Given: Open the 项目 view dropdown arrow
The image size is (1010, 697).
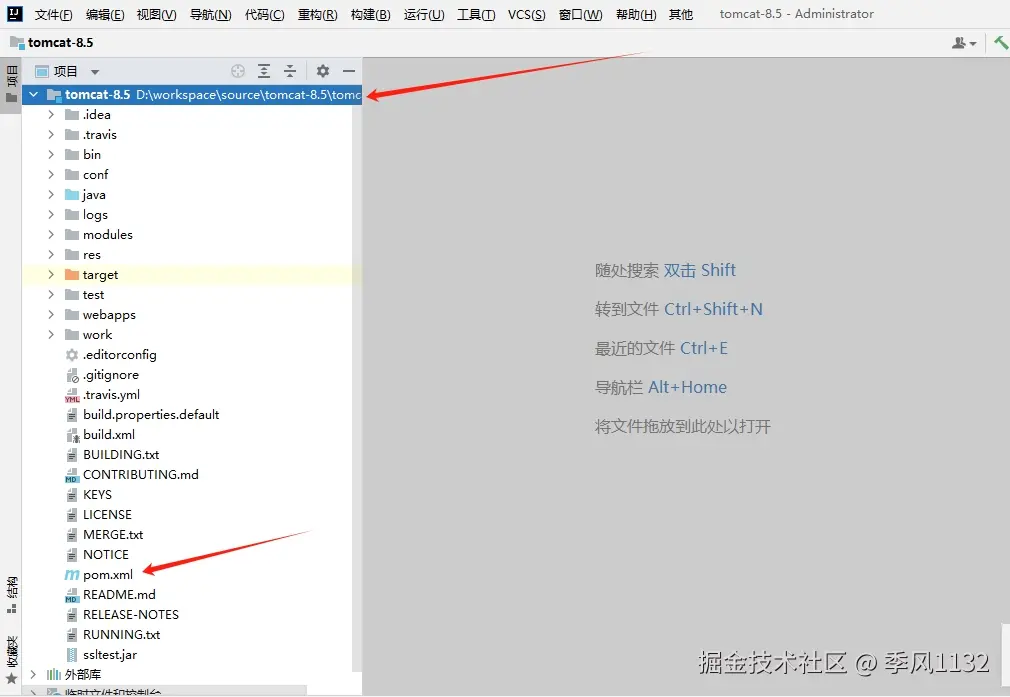Looking at the screenshot, I should click(95, 72).
